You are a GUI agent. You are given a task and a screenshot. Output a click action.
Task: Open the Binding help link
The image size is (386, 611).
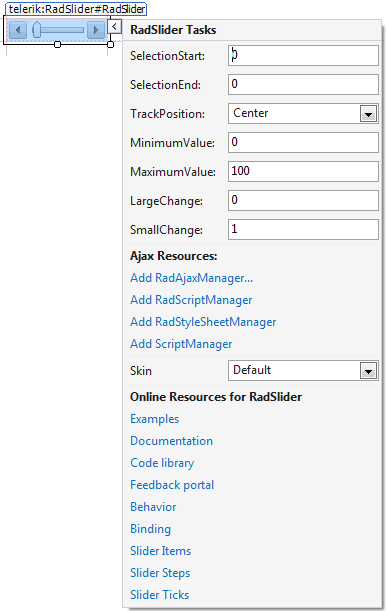(x=150, y=529)
